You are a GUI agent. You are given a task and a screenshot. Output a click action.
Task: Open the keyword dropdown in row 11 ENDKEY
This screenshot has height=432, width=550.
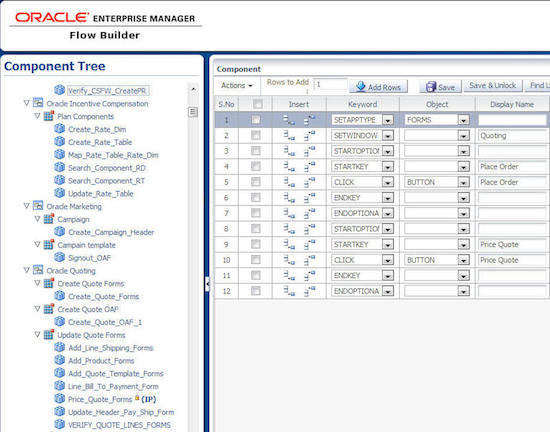pyautogui.click(x=388, y=276)
